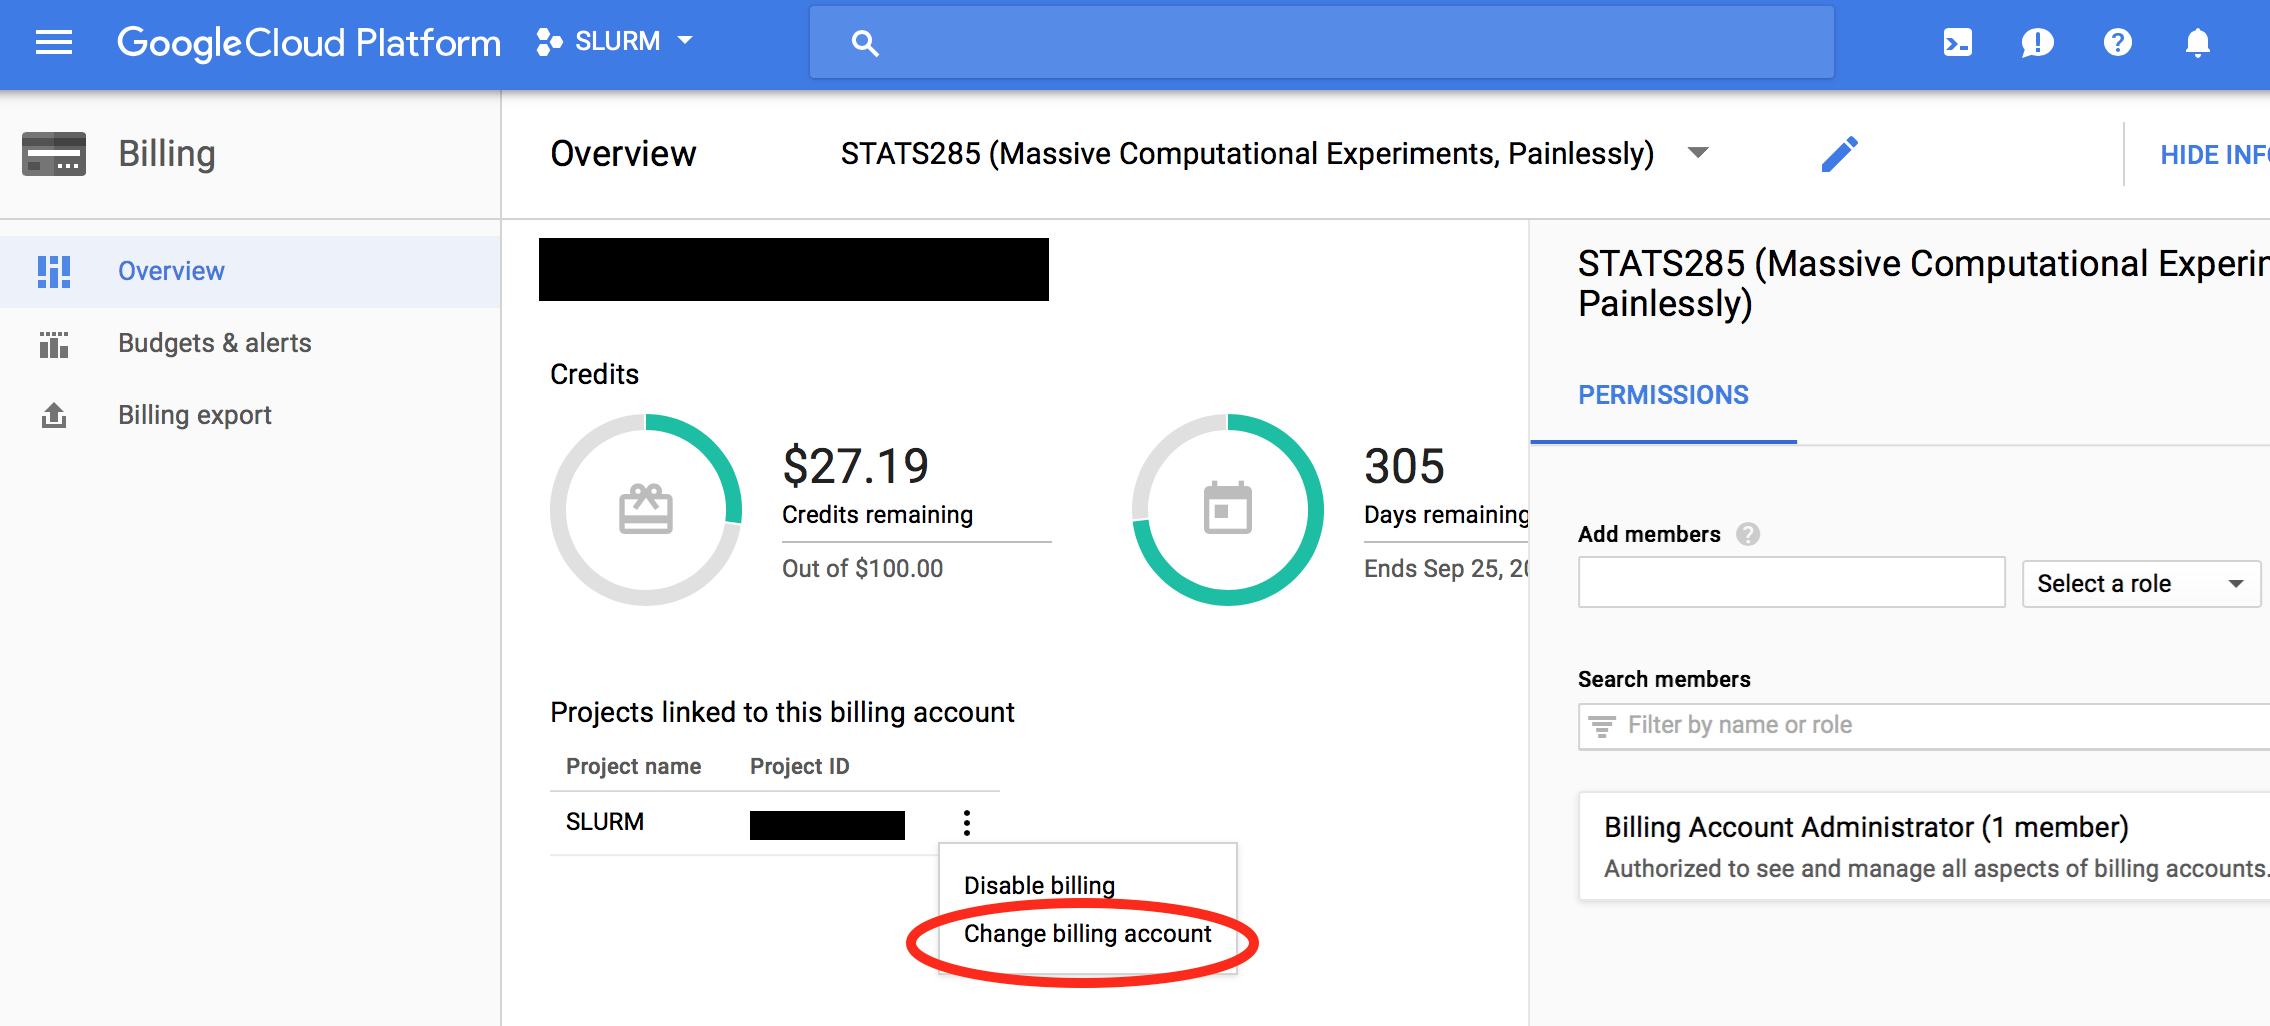Image resolution: width=2270 pixels, height=1026 pixels.
Task: Switch to the PERMISSIONS tab
Action: point(1663,395)
